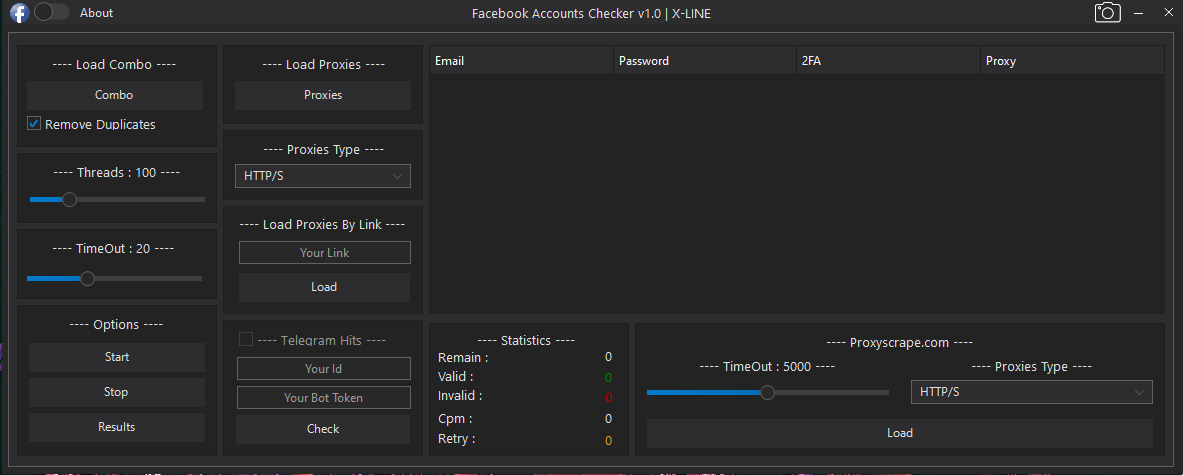This screenshot has width=1183, height=475.
Task: Click the Proxyscrape.com section heading
Action: tap(899, 342)
